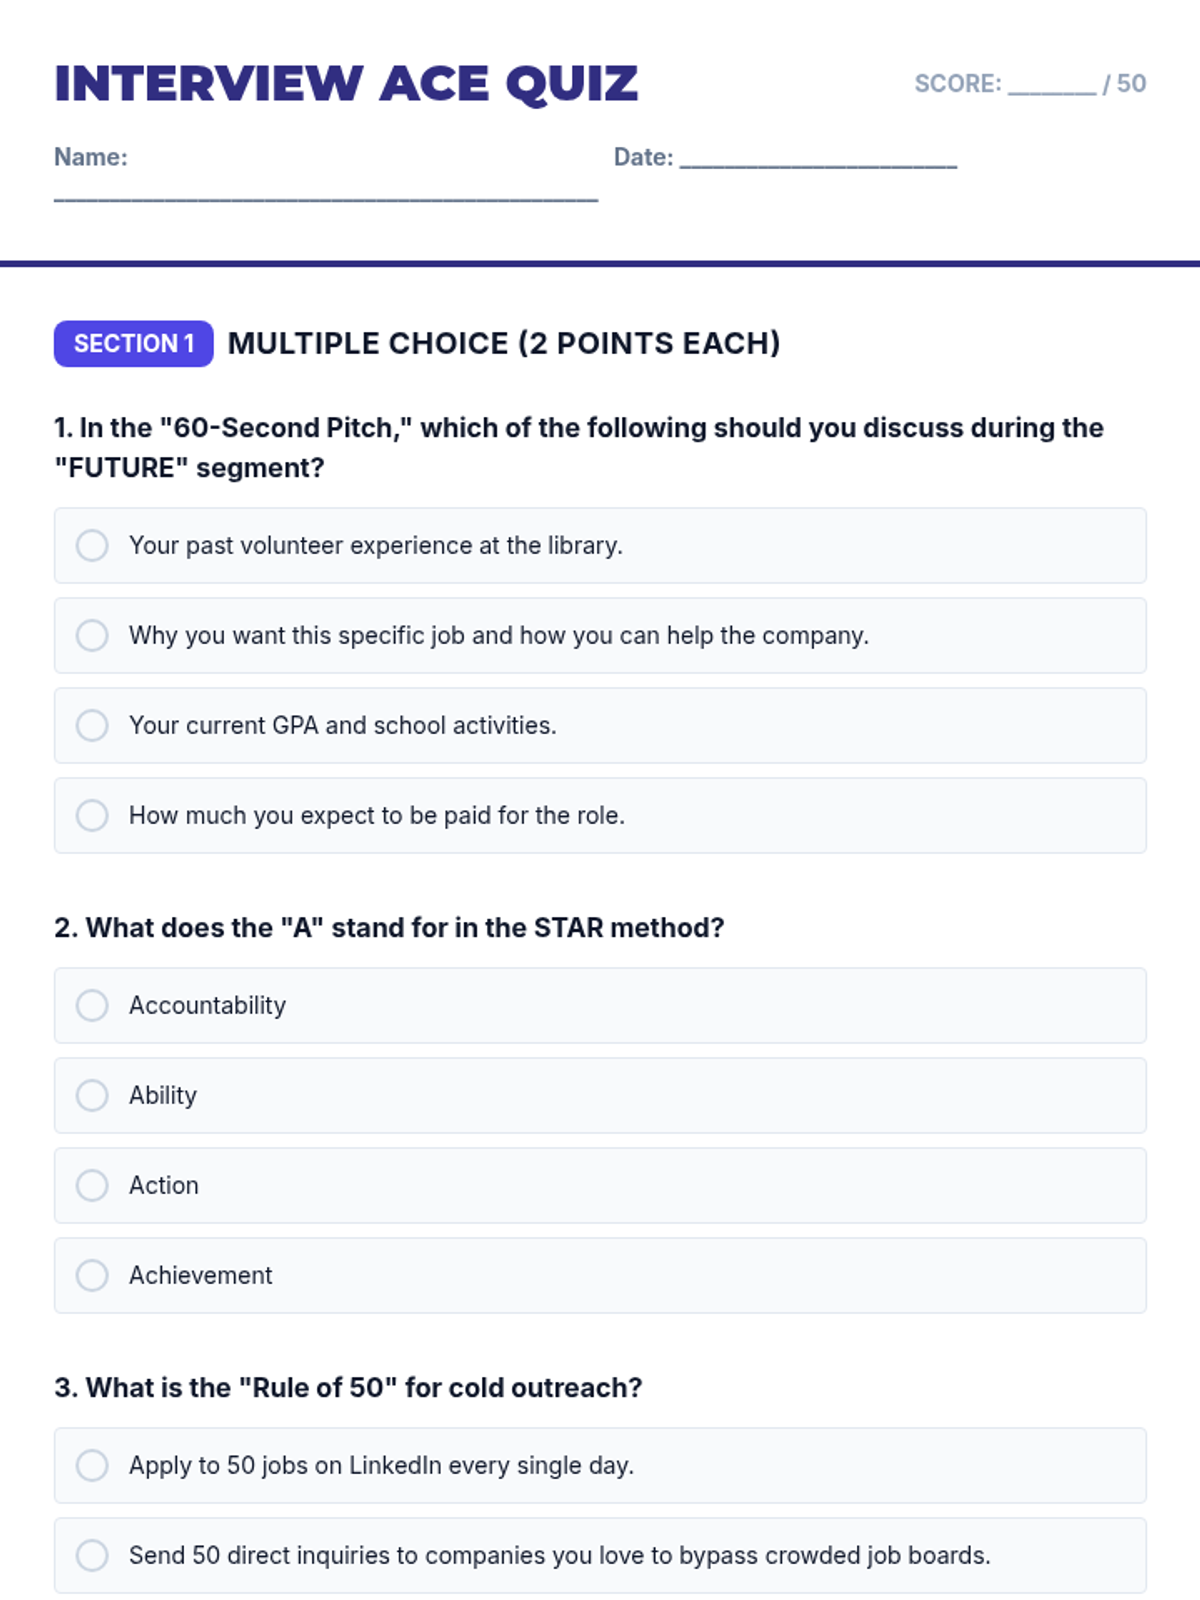Choose "Why you want this specific job" answer
The image size is (1200, 1600).
[92, 636]
